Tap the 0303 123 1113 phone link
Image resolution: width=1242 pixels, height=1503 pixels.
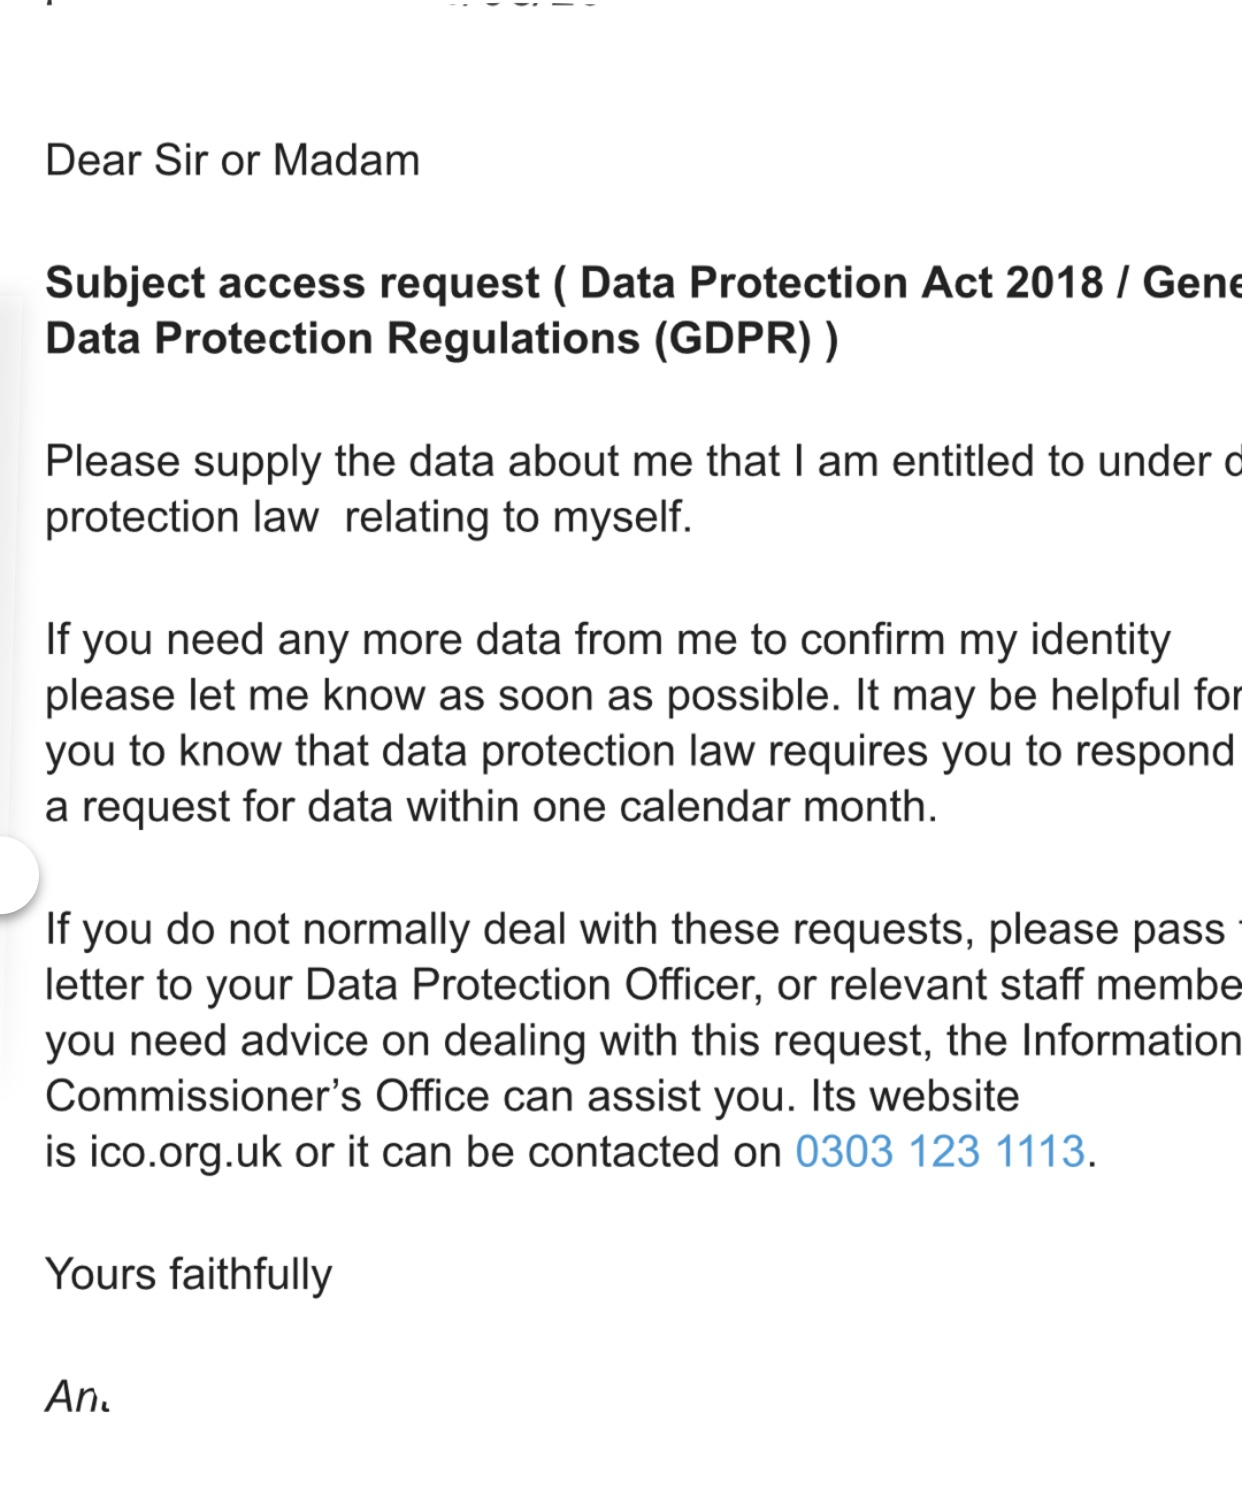939,1152
